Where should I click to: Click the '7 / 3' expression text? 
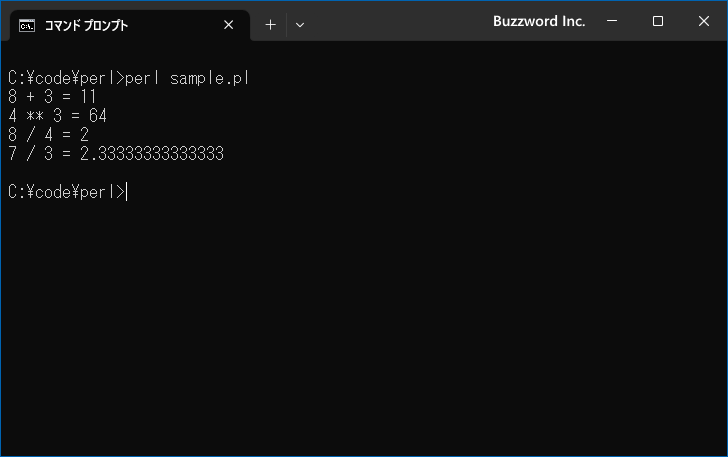click(30, 154)
